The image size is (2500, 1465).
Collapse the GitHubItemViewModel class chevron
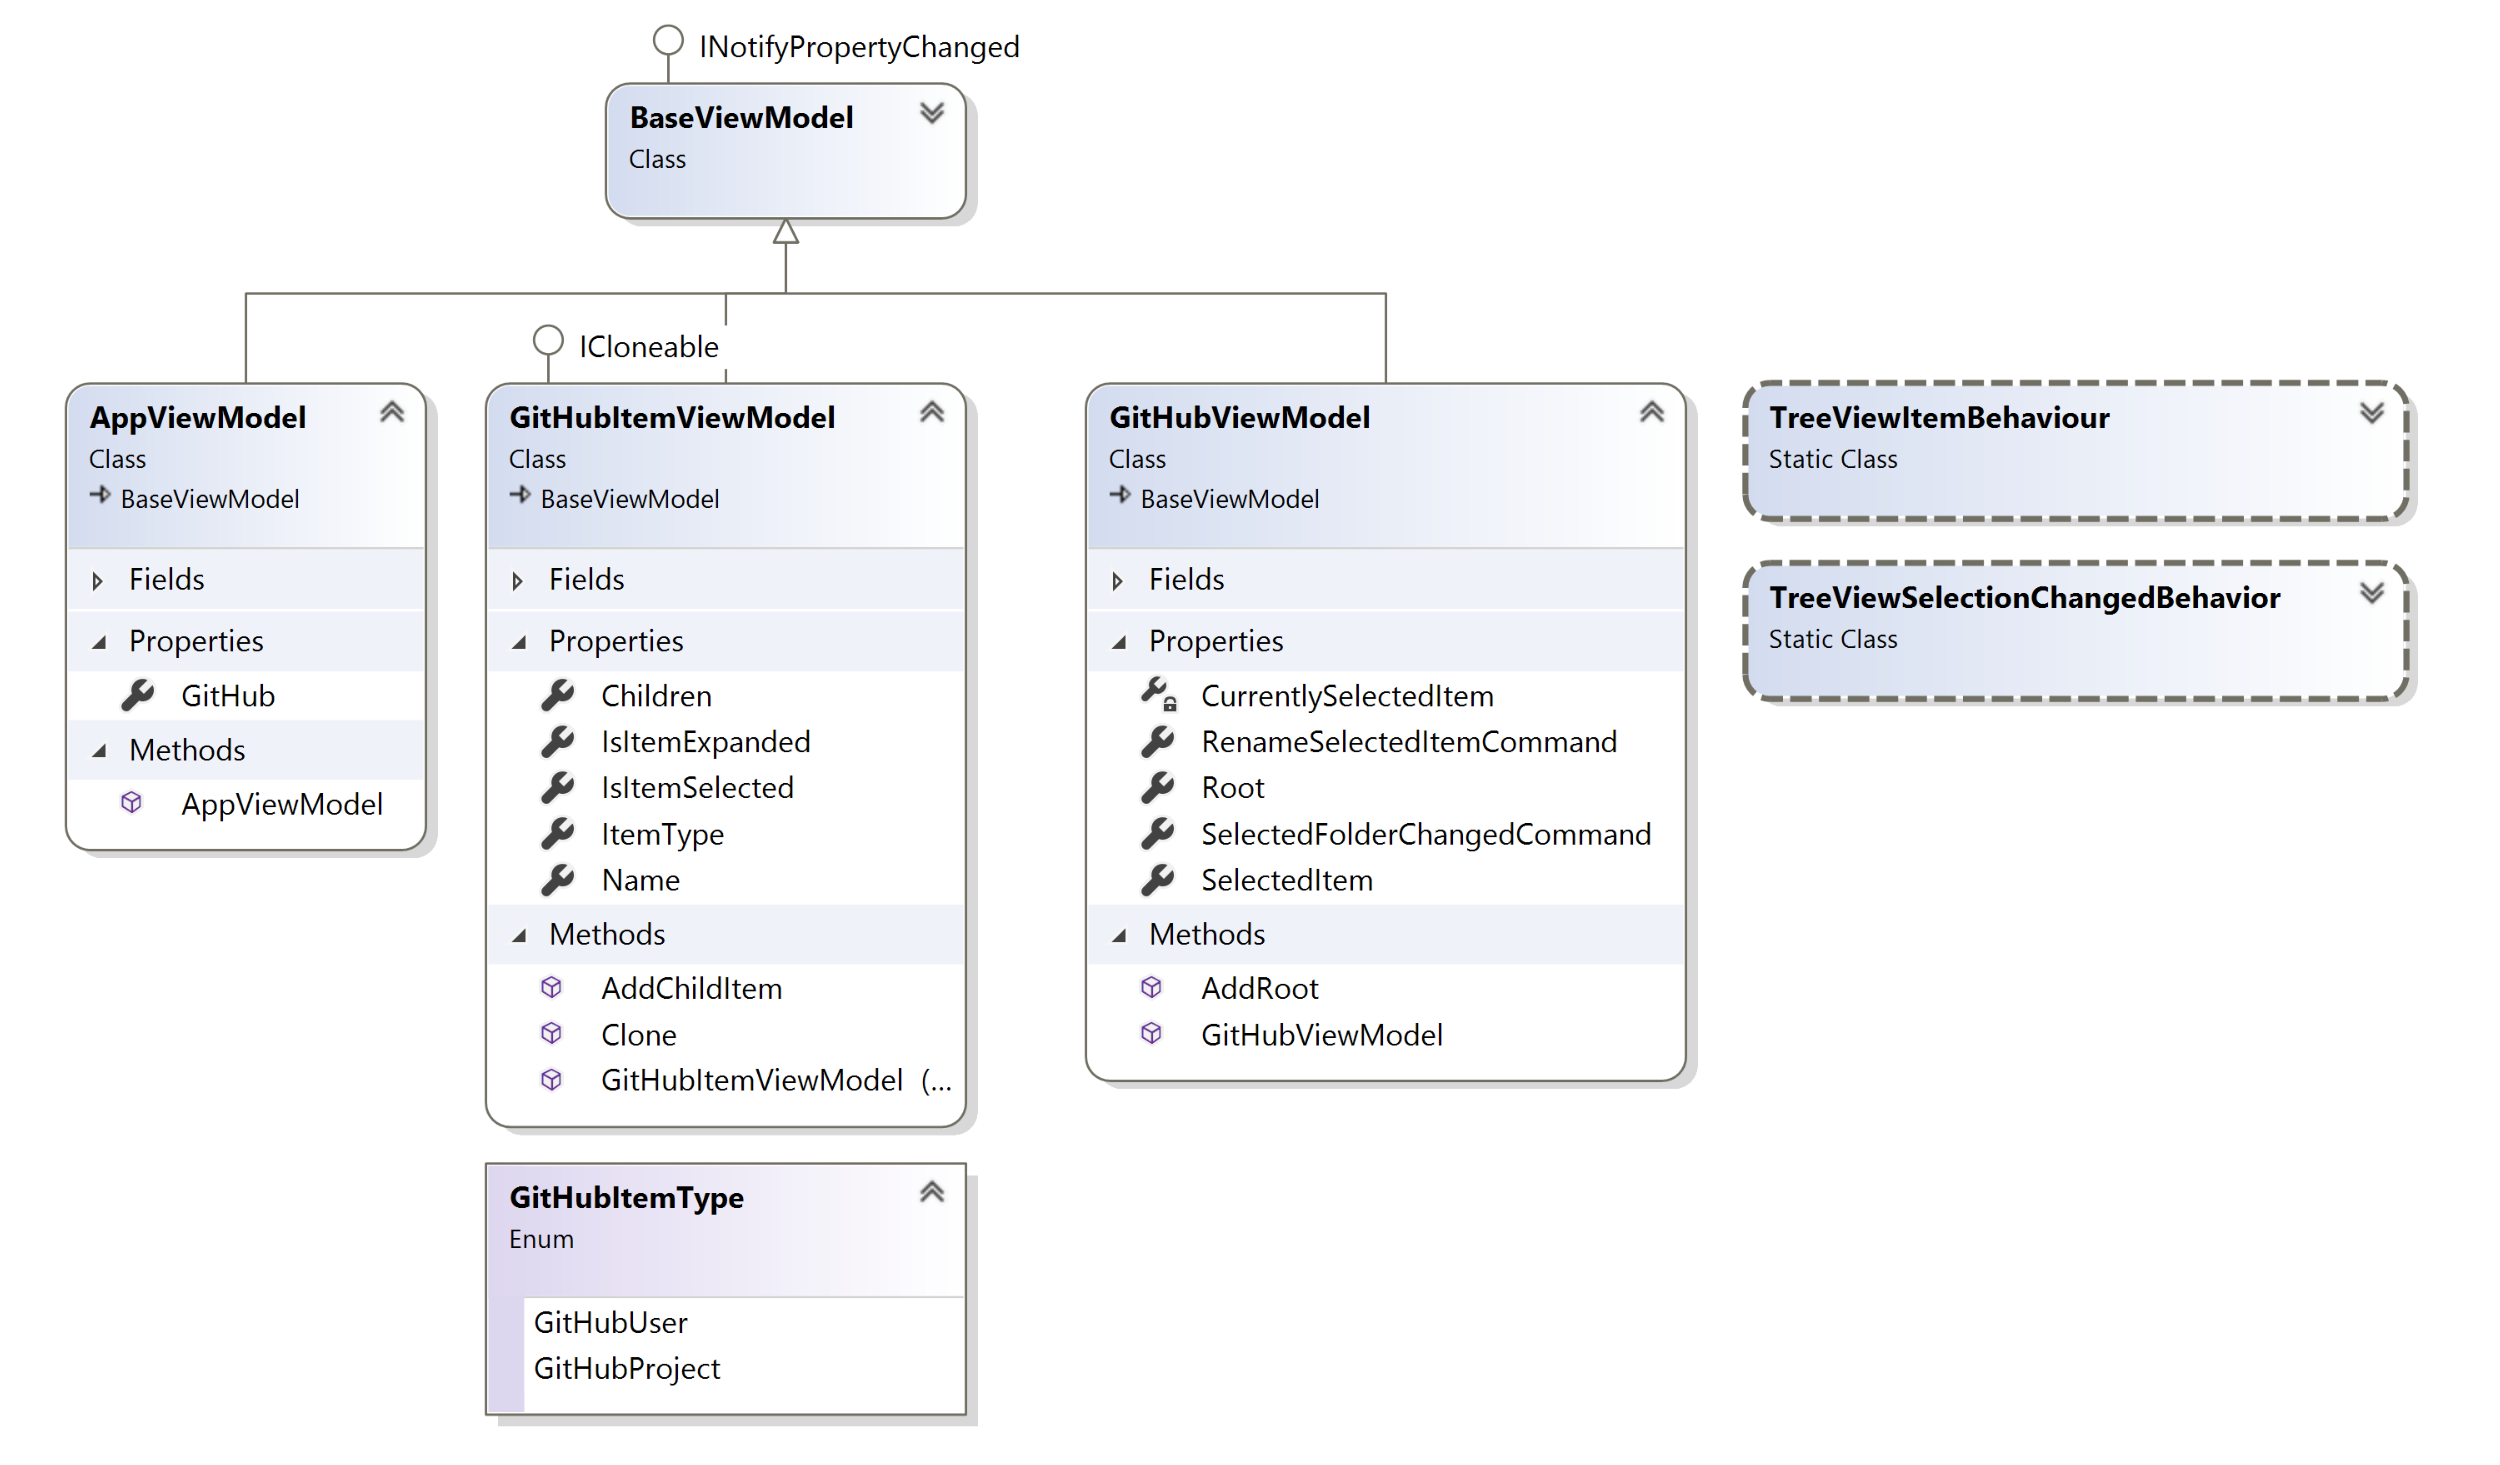tap(932, 412)
